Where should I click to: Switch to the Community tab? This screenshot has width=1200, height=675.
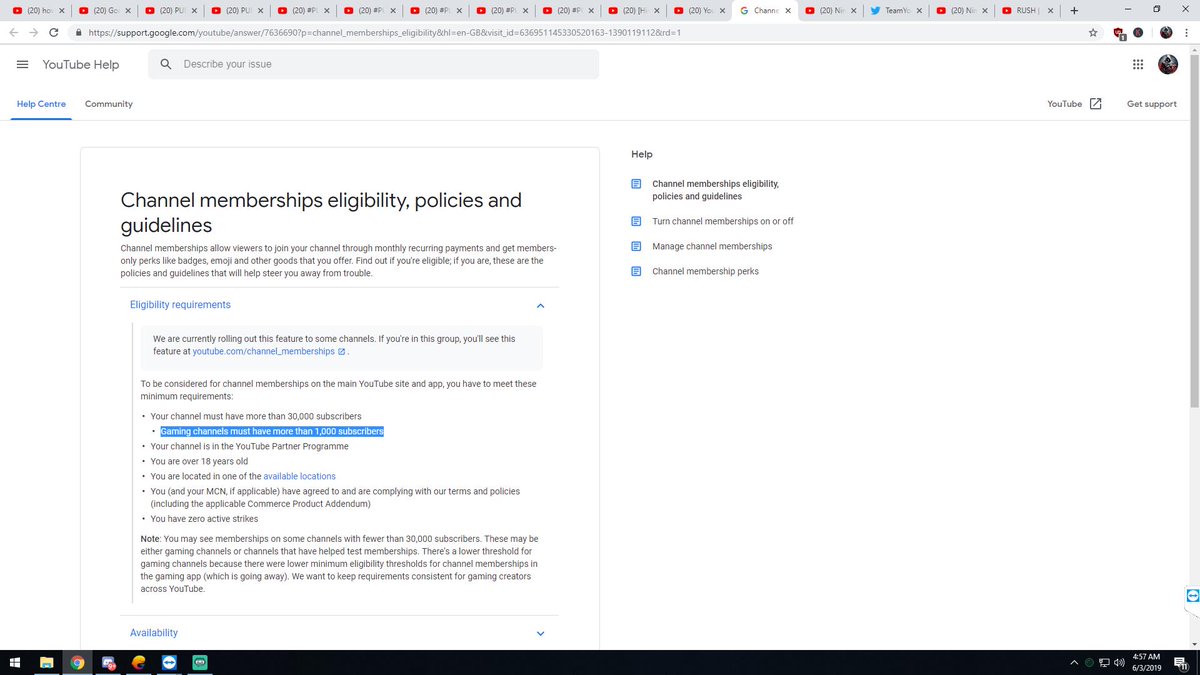(x=109, y=104)
